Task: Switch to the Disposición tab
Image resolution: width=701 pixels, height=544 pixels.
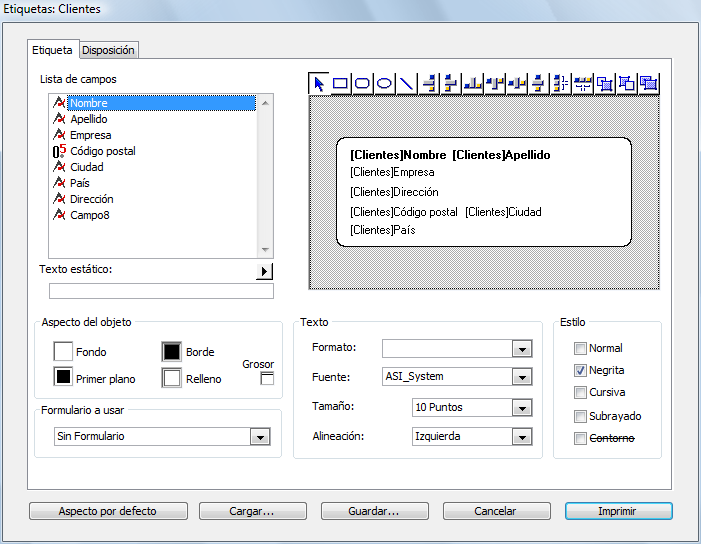Action: tap(108, 50)
